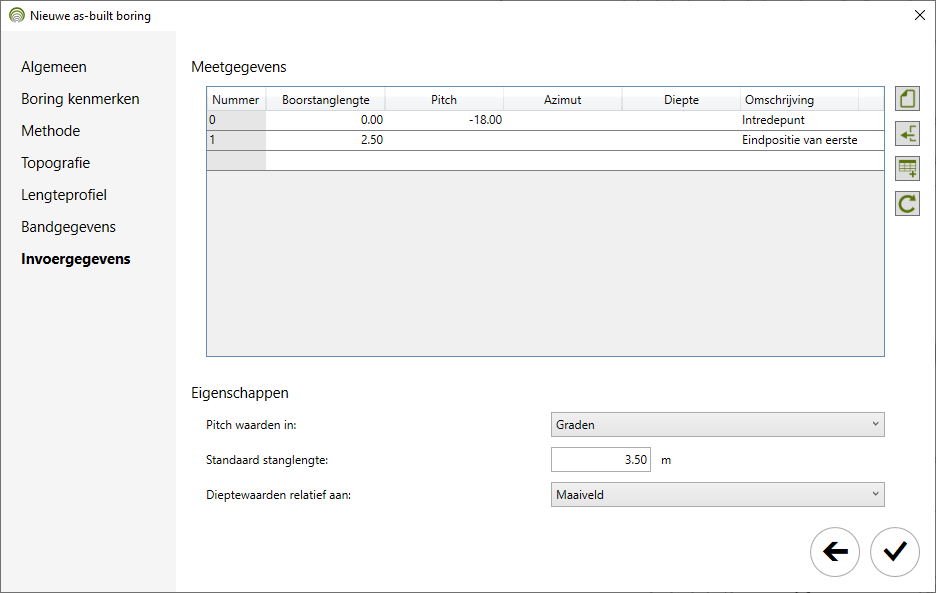Open the Lengteprofiel section
Screen dimensions: 936x593
[64, 195]
